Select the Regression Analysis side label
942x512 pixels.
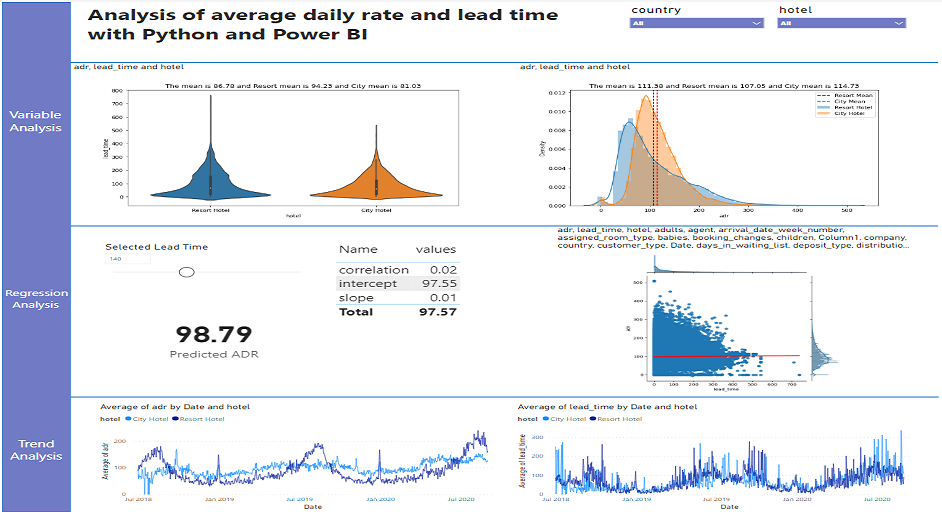(x=36, y=299)
